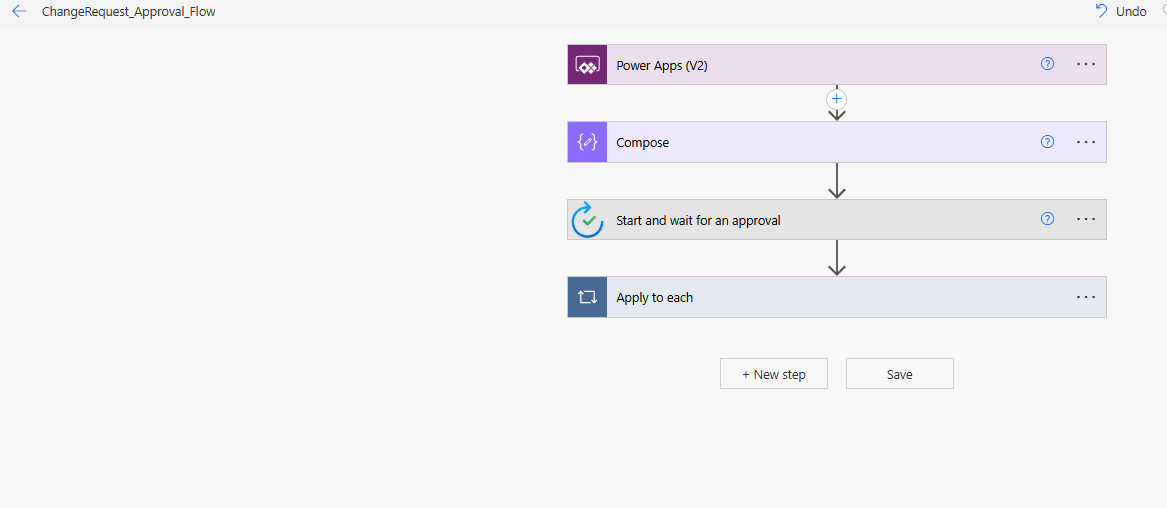Add a new step to the flow
This screenshot has height=508, width=1167.
click(x=773, y=374)
